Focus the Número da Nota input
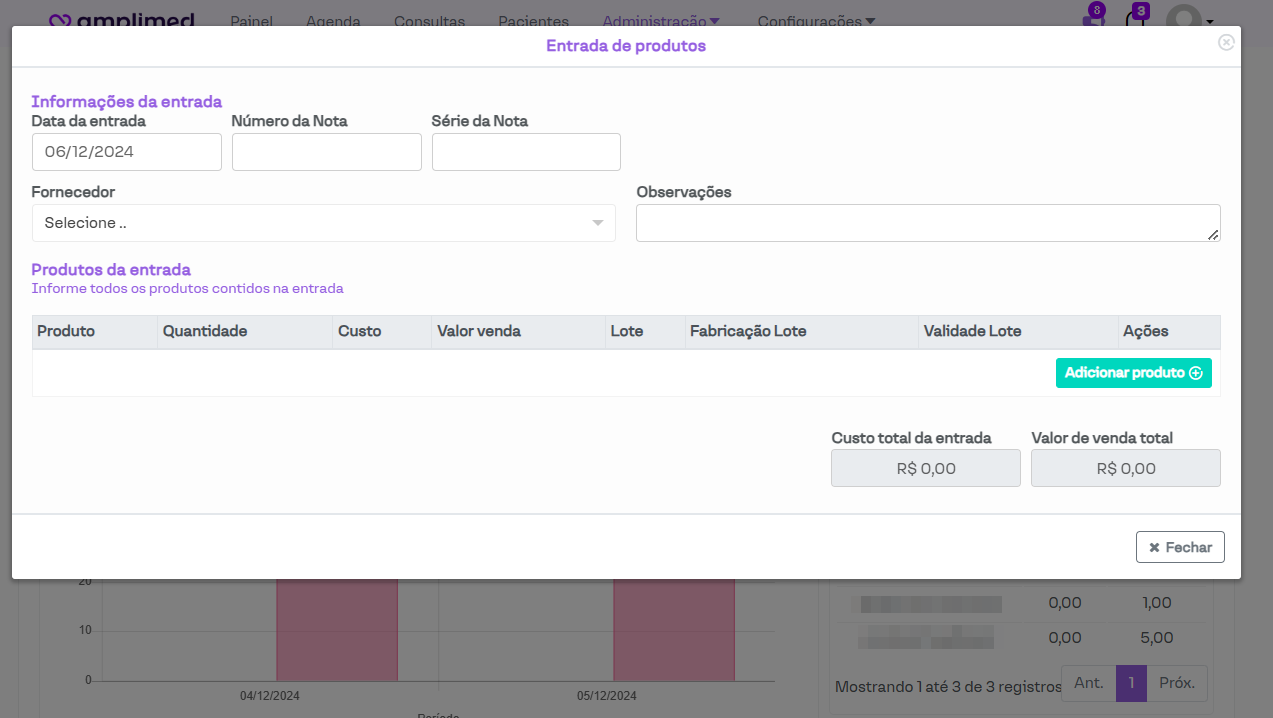 326,152
